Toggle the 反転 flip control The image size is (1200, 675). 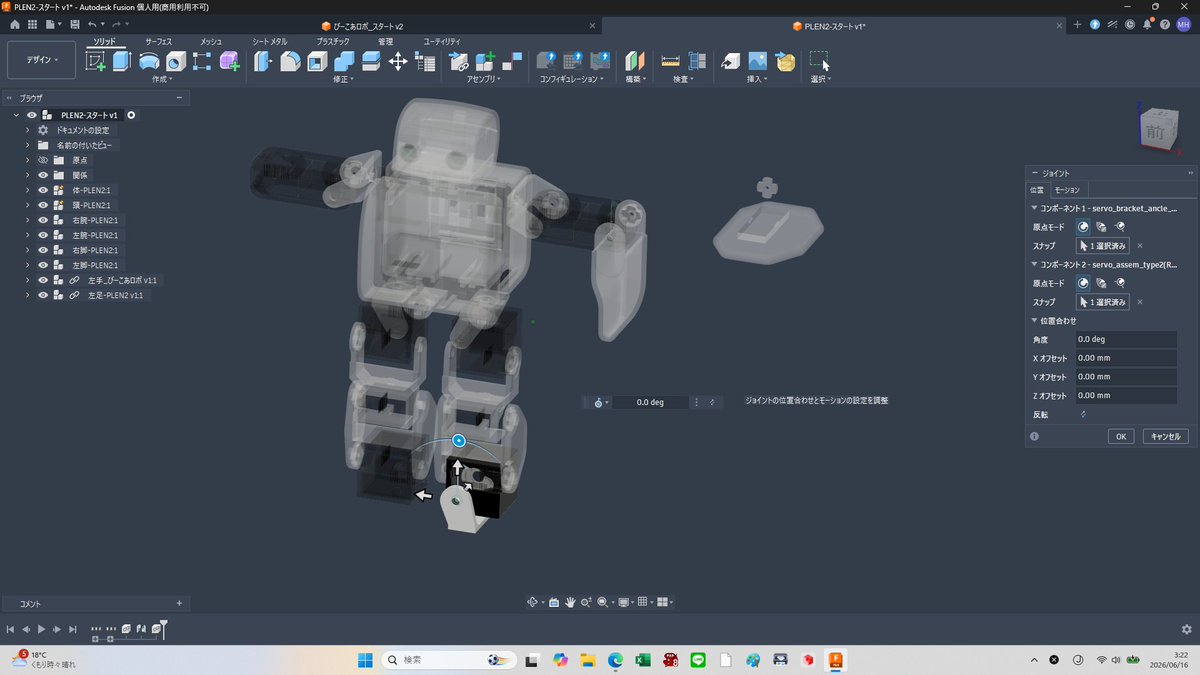pyautogui.click(x=1083, y=414)
